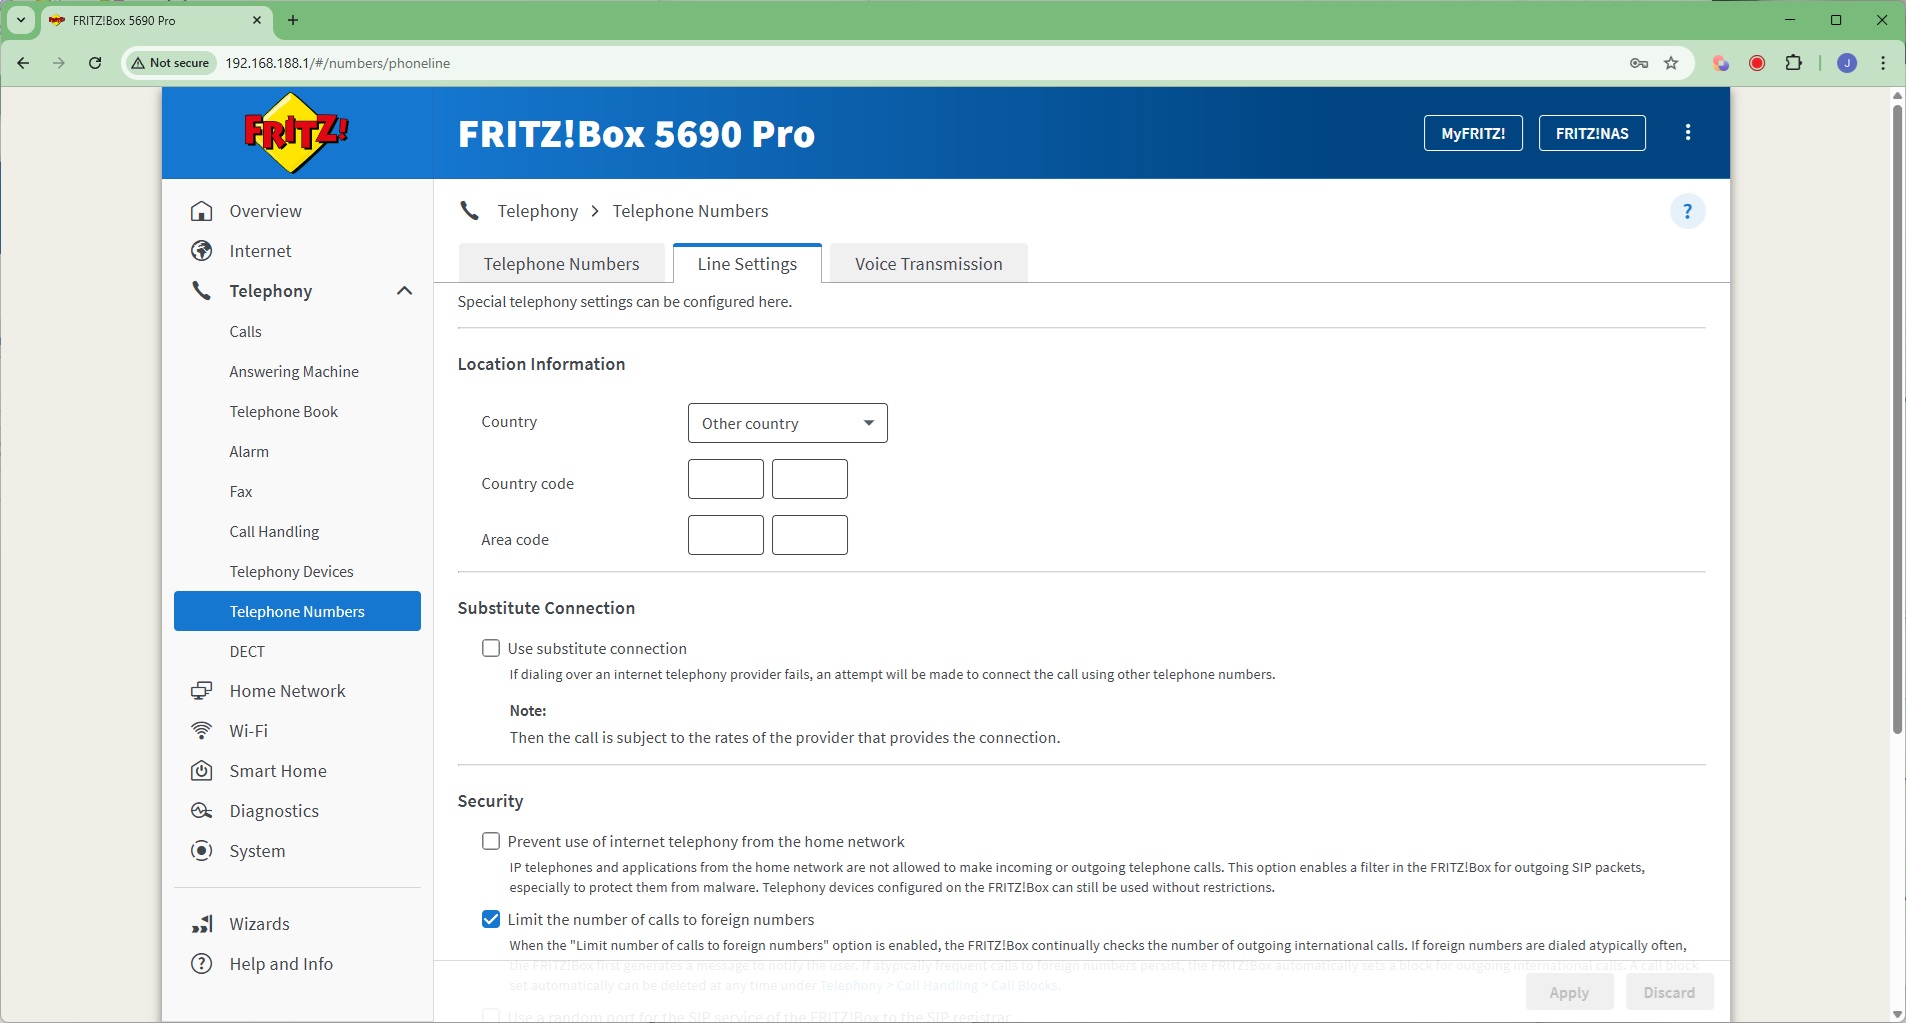Click the Telephony handset icon in sidebar
Screen dimensions: 1906x1023
tap(202, 291)
